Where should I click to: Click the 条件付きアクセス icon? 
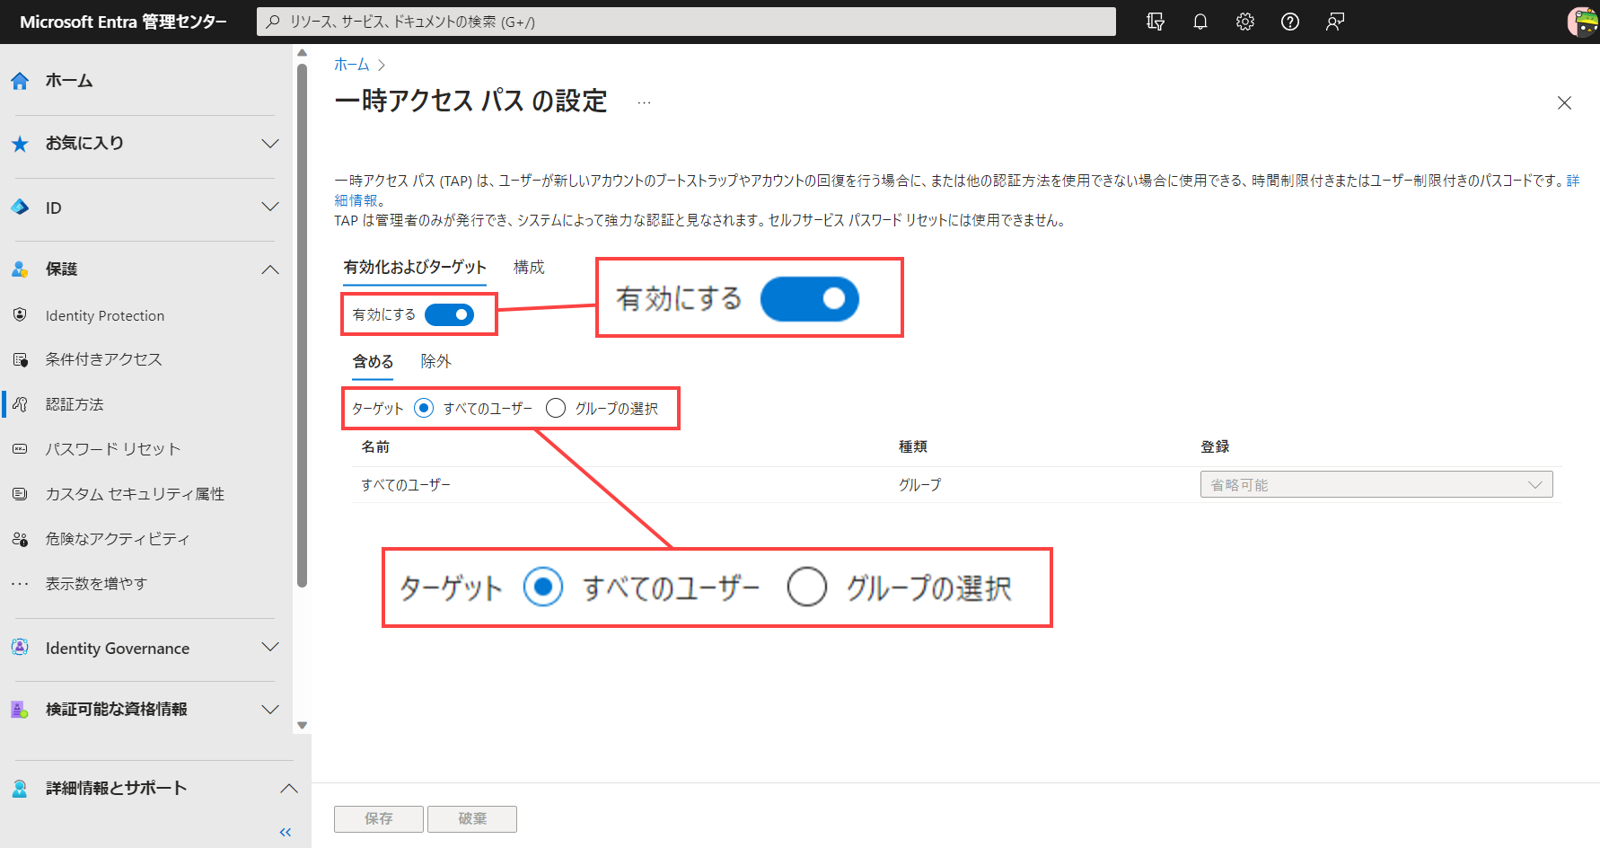click(x=20, y=359)
